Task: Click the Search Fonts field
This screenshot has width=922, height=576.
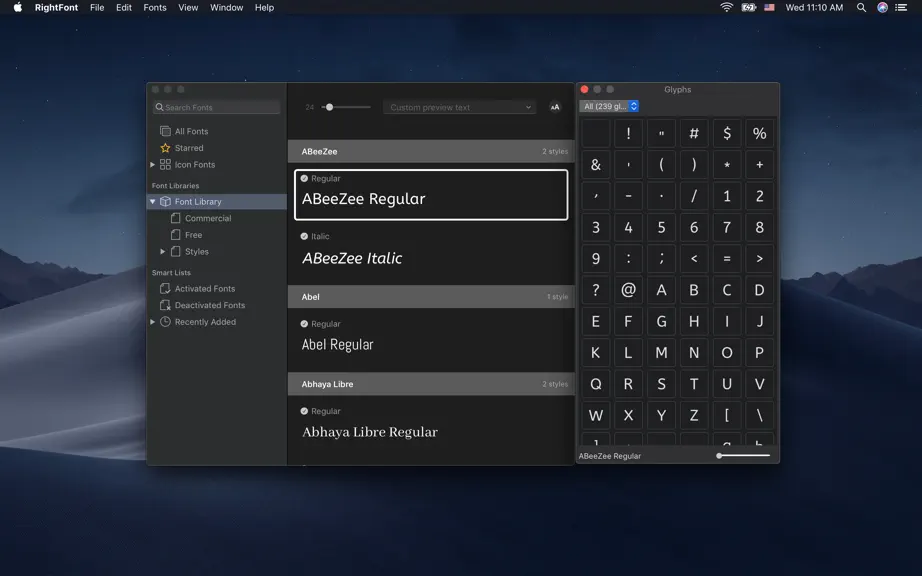Action: (216, 107)
